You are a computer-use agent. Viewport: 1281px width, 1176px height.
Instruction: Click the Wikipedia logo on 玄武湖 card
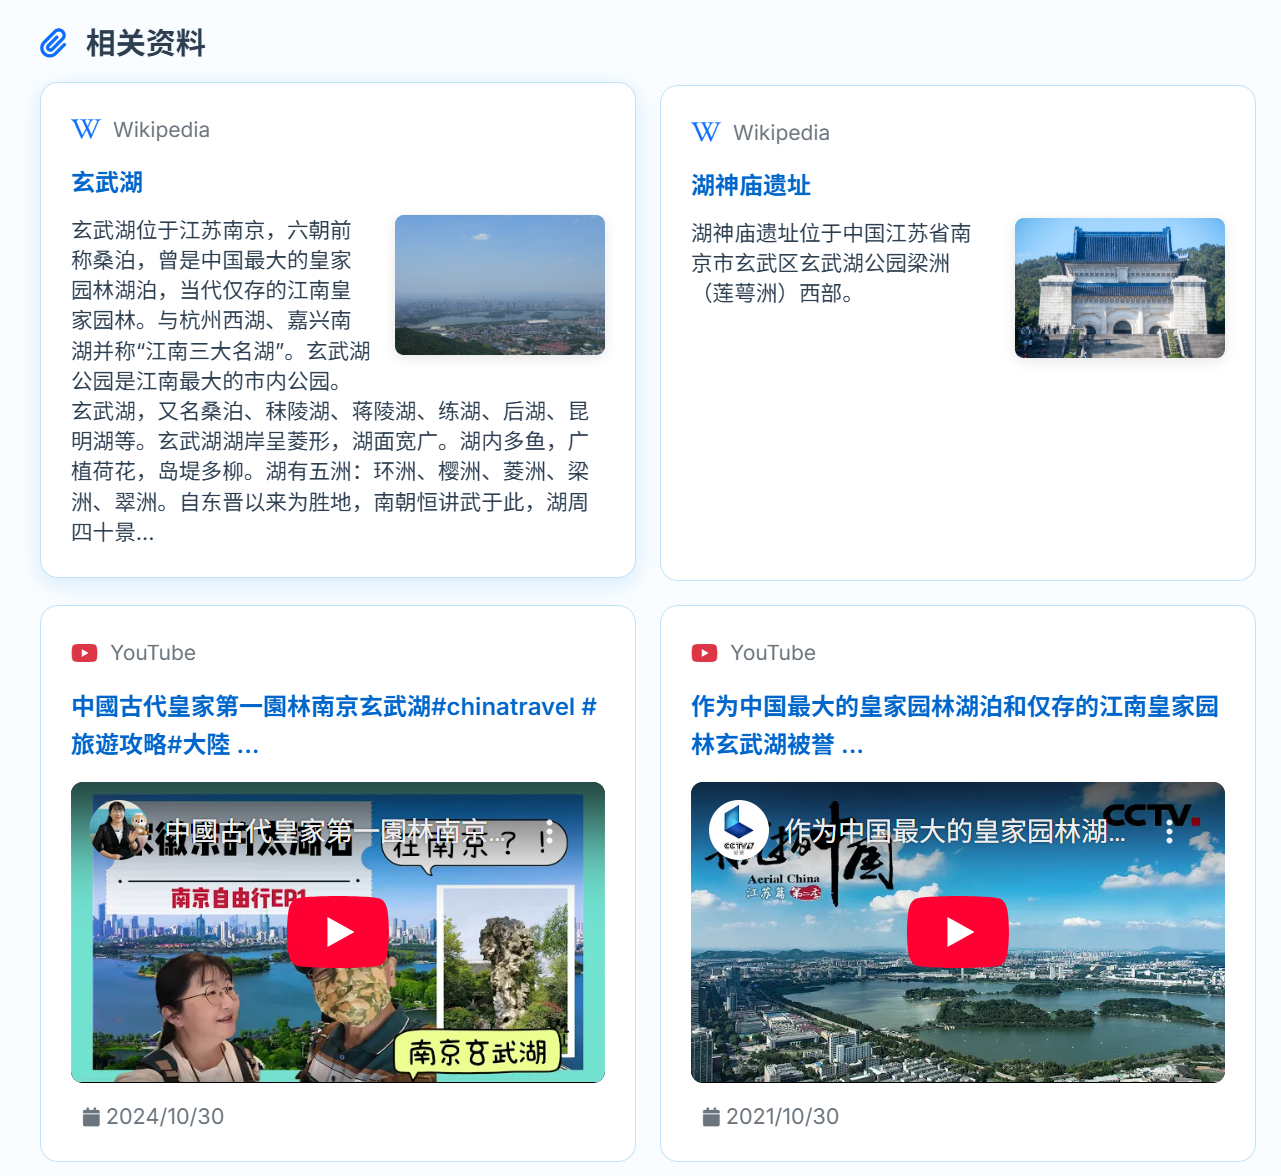click(x=86, y=129)
